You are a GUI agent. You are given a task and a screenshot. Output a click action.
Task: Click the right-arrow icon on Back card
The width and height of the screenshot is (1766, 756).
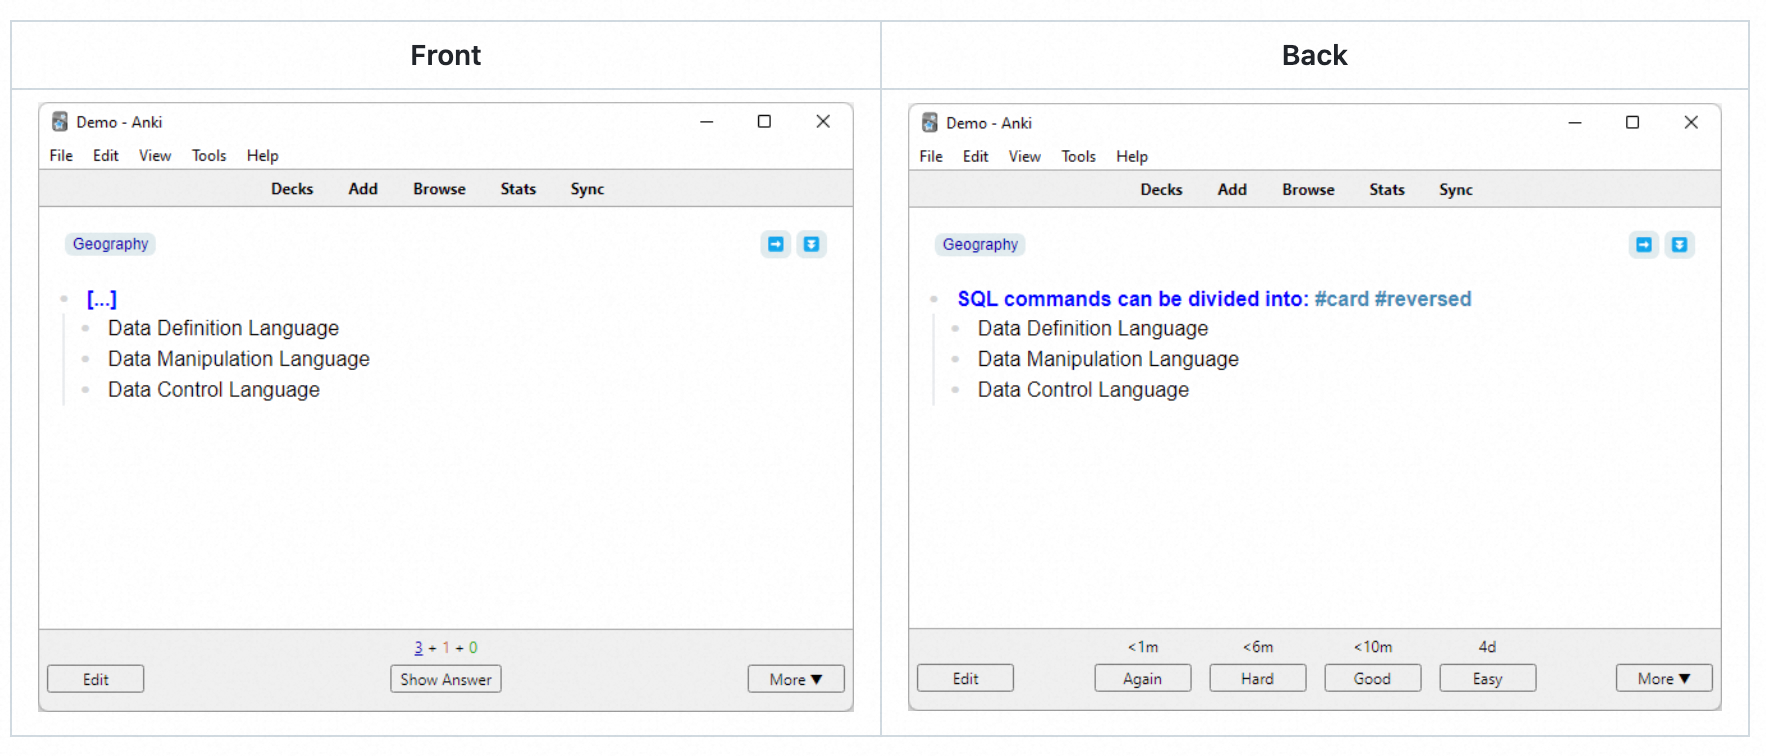1644,245
